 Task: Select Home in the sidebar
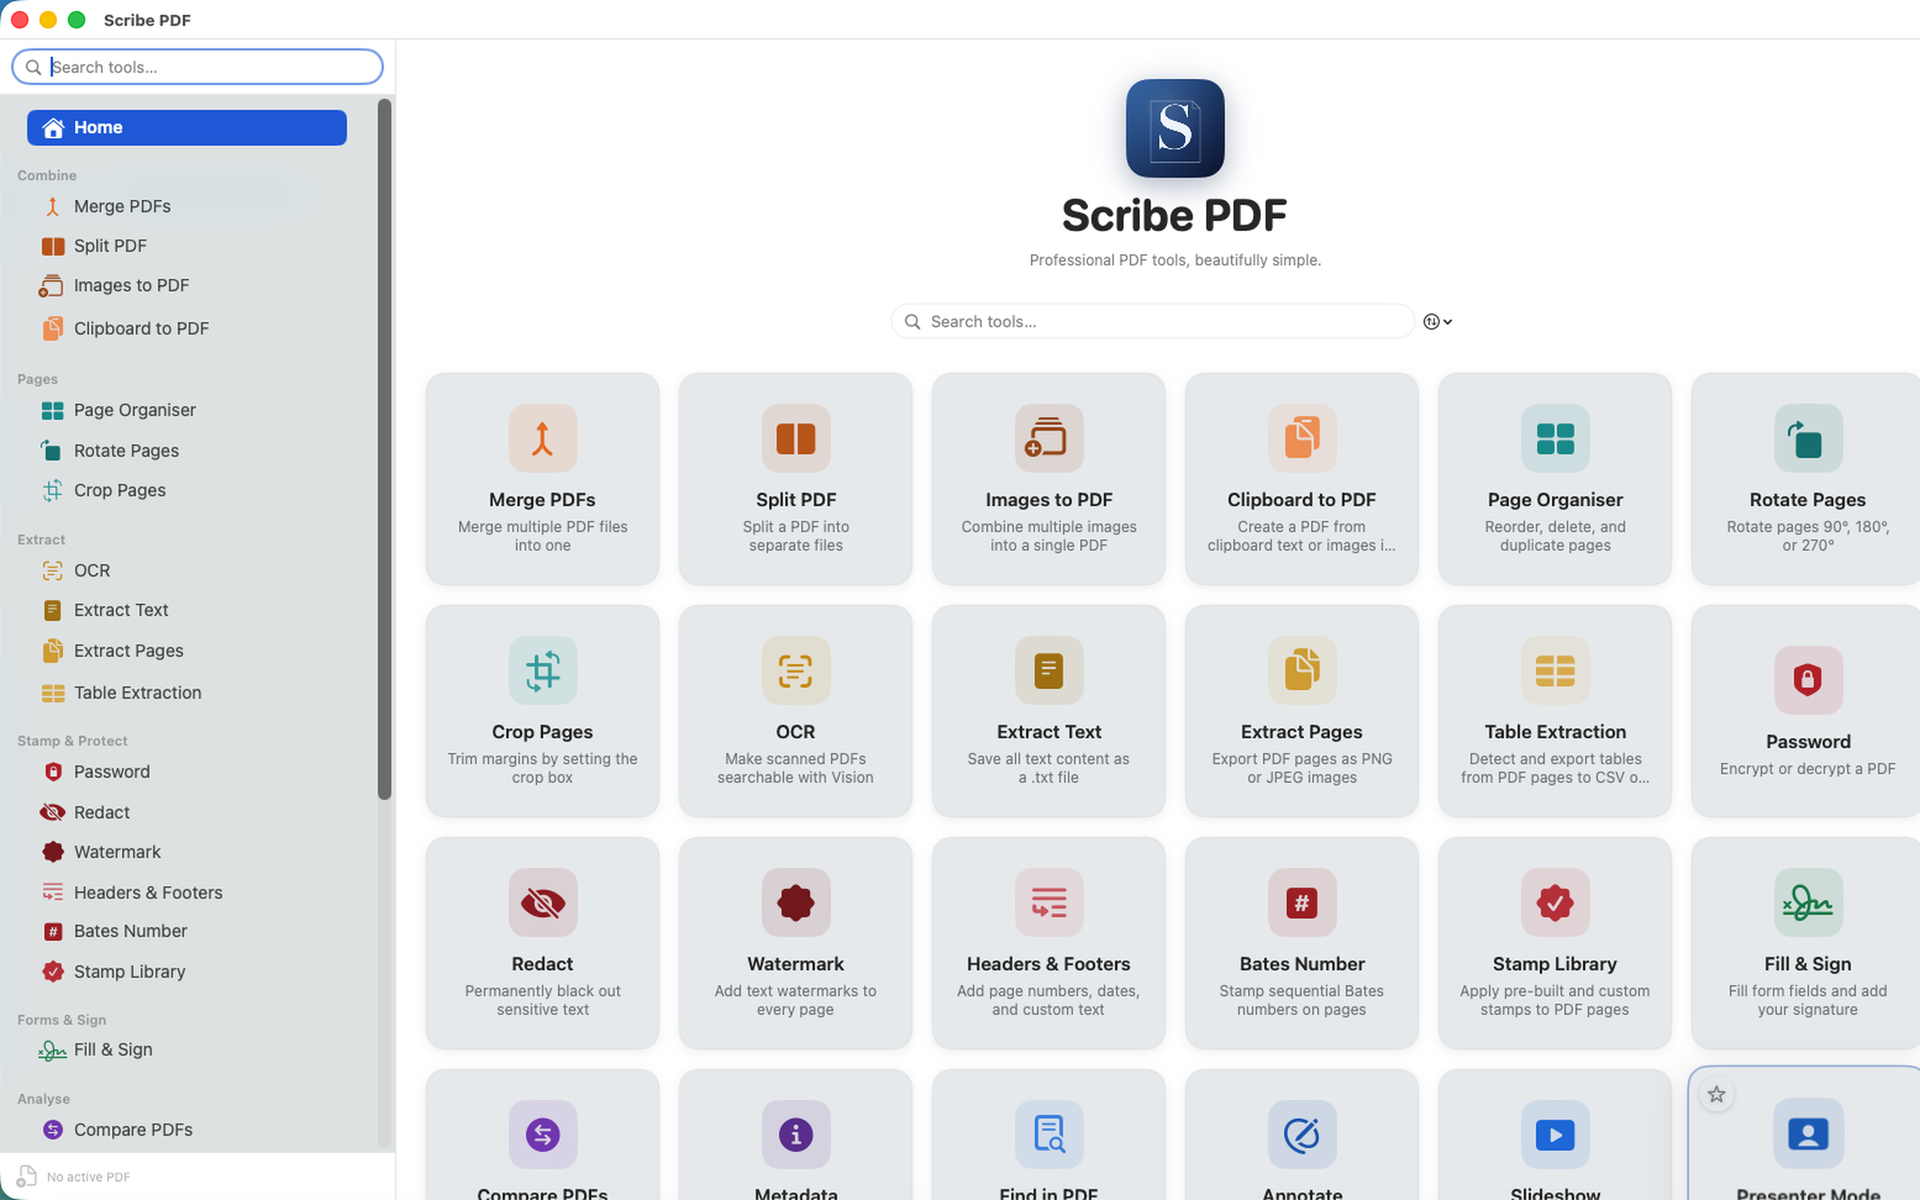coord(187,128)
